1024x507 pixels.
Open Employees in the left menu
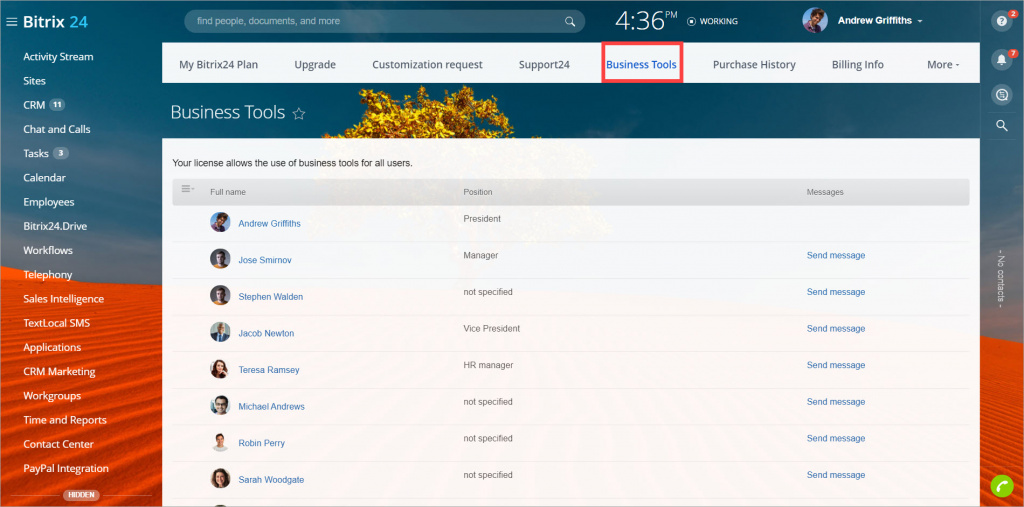(49, 202)
